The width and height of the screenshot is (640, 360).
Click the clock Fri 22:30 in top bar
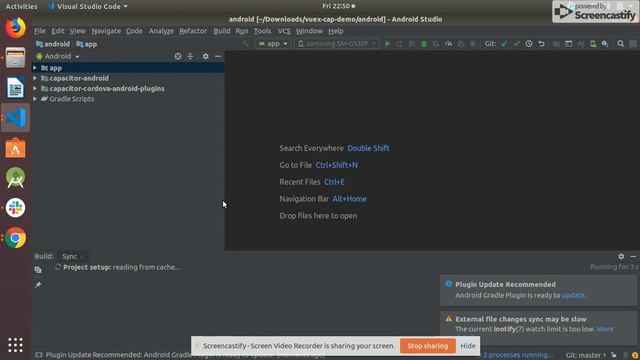tap(338, 6)
